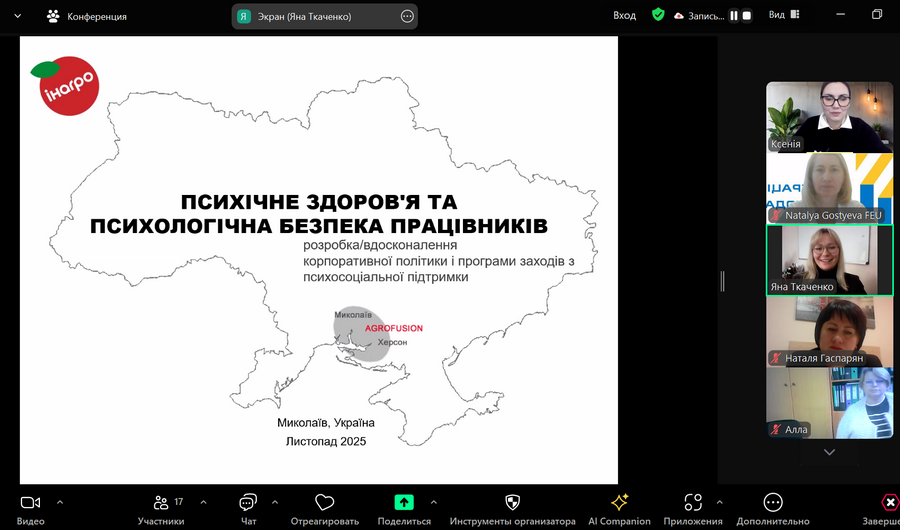Open the View layout menu

pyautogui.click(x=784, y=16)
